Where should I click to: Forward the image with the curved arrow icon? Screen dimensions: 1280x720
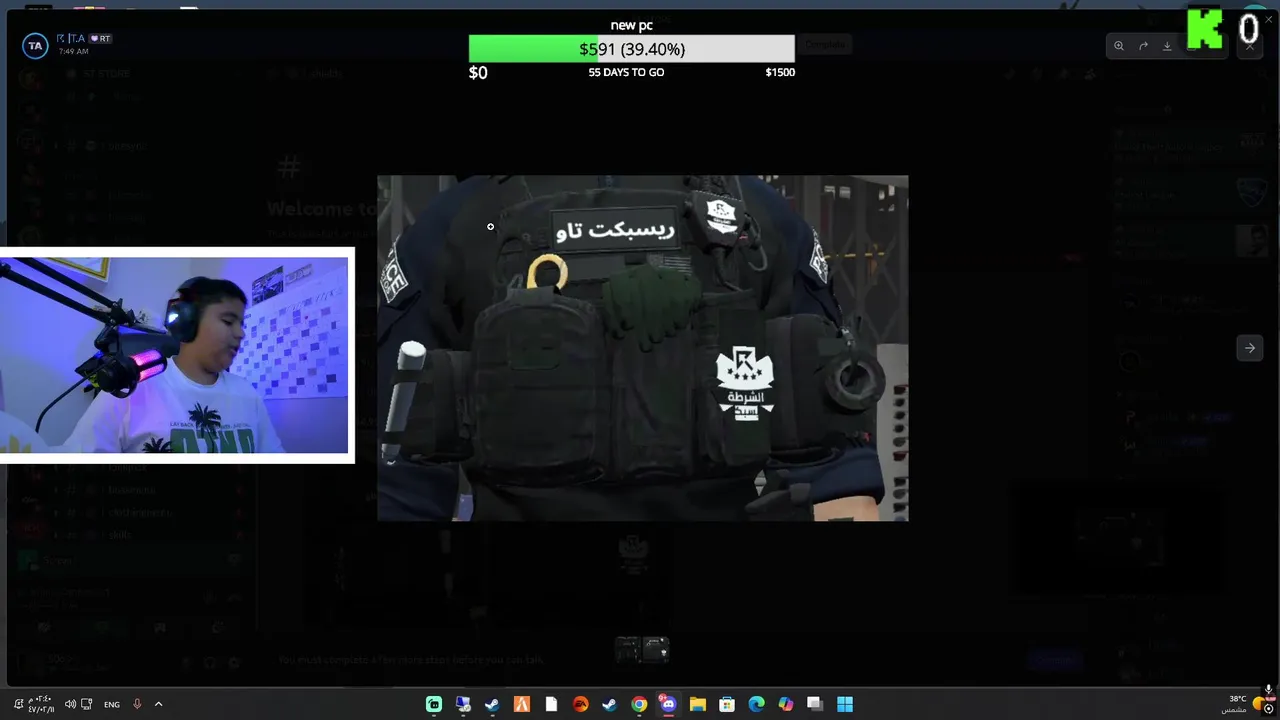(x=1143, y=46)
